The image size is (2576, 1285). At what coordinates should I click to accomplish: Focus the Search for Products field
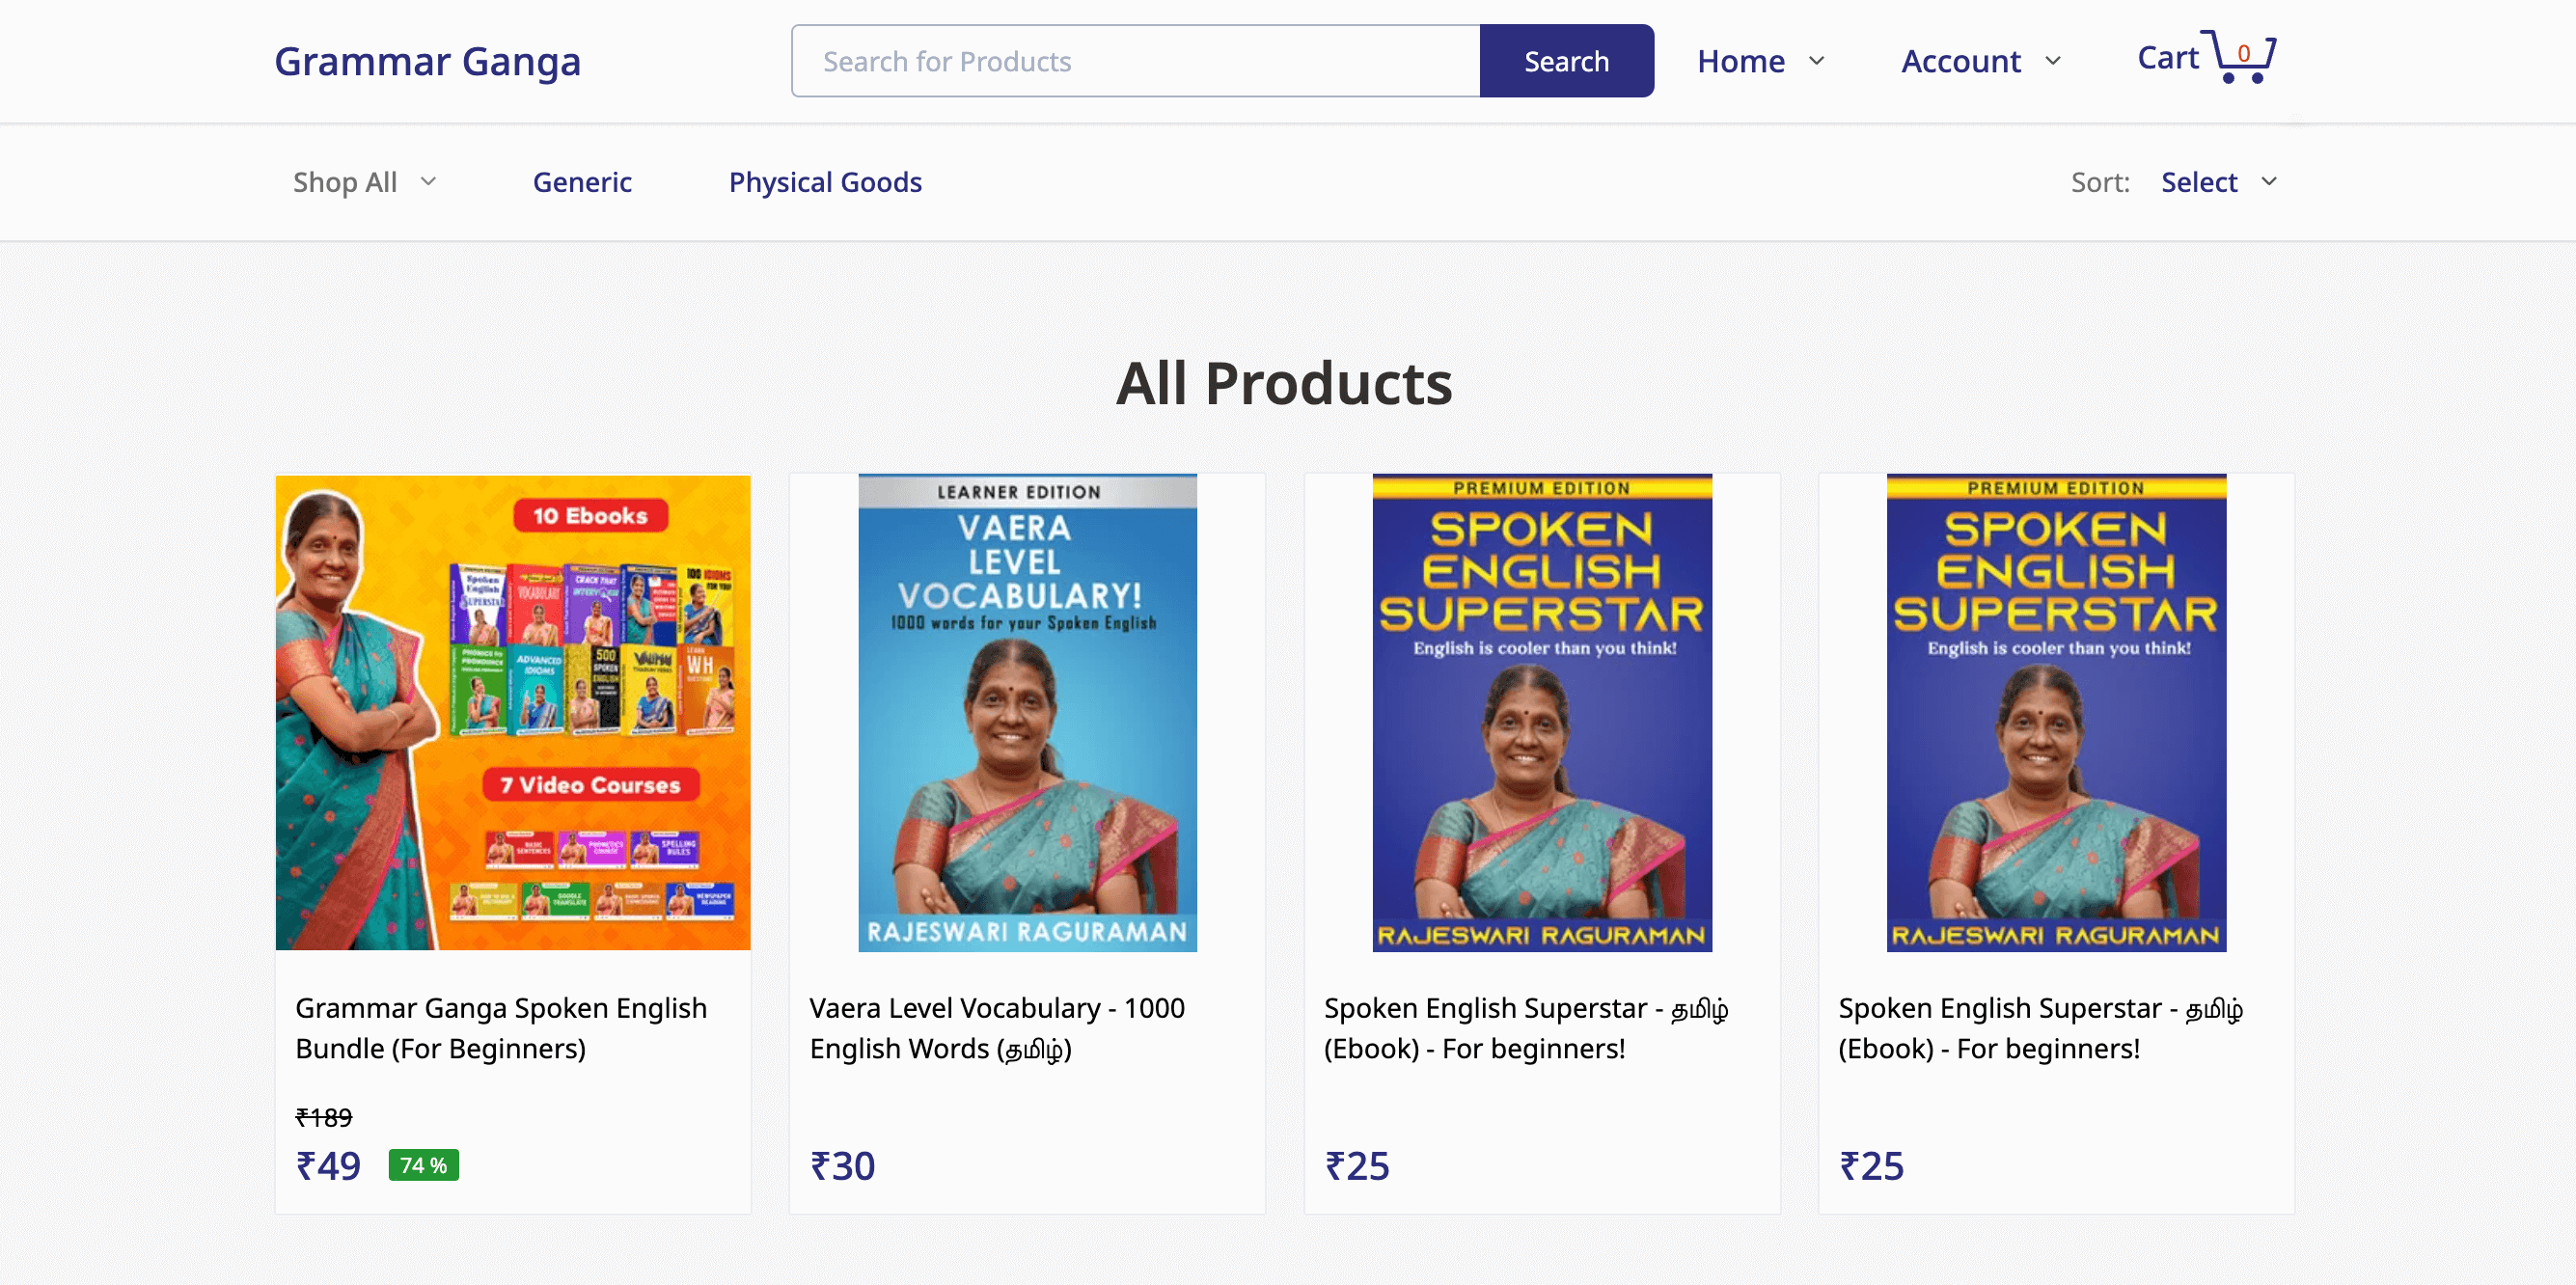tap(1135, 61)
